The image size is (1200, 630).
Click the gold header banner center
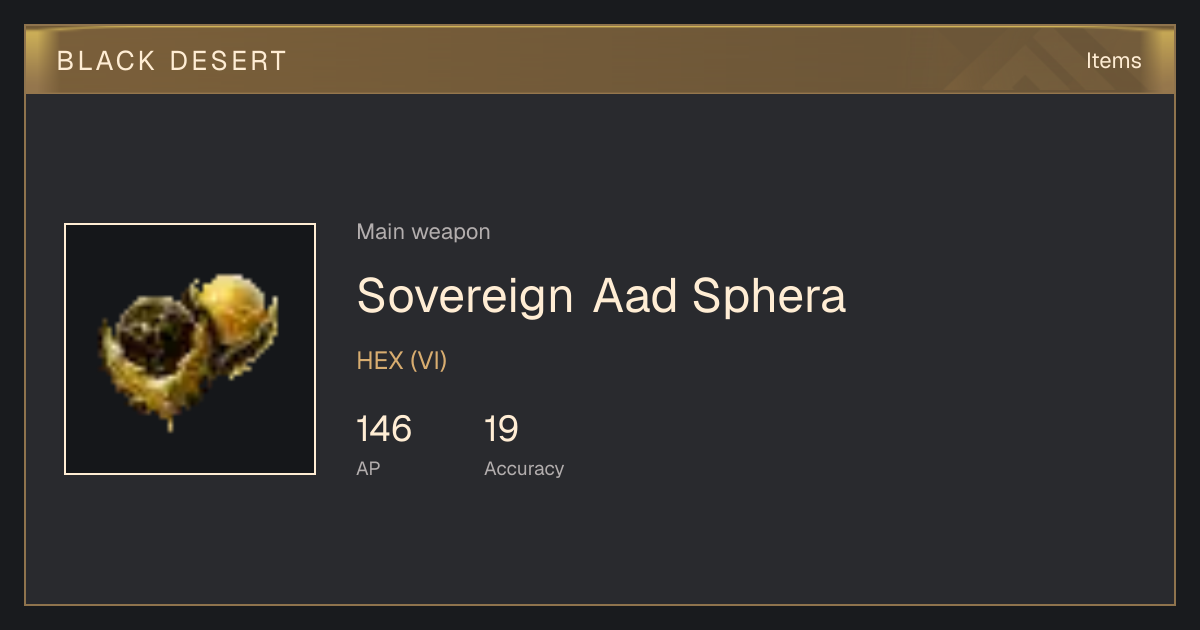point(600,60)
